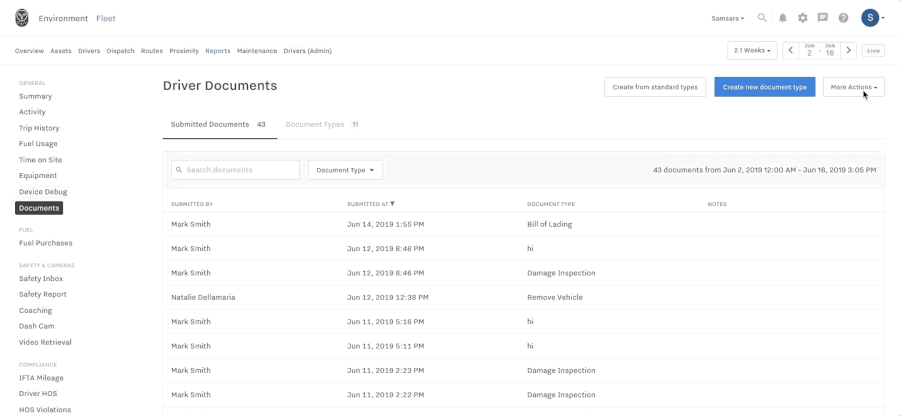Open Natalie Dellamaria's document row

(x=523, y=297)
